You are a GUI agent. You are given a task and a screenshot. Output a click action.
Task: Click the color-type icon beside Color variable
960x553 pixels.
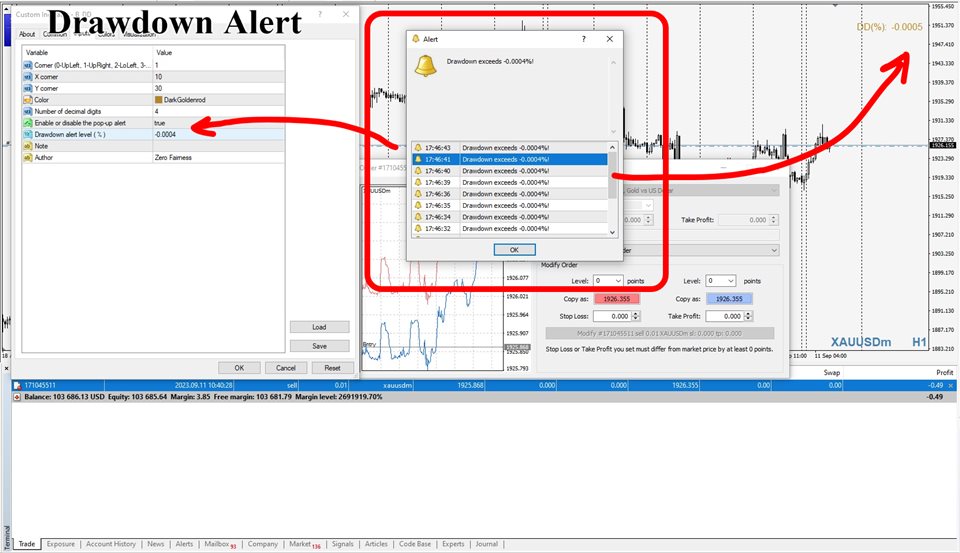click(28, 100)
